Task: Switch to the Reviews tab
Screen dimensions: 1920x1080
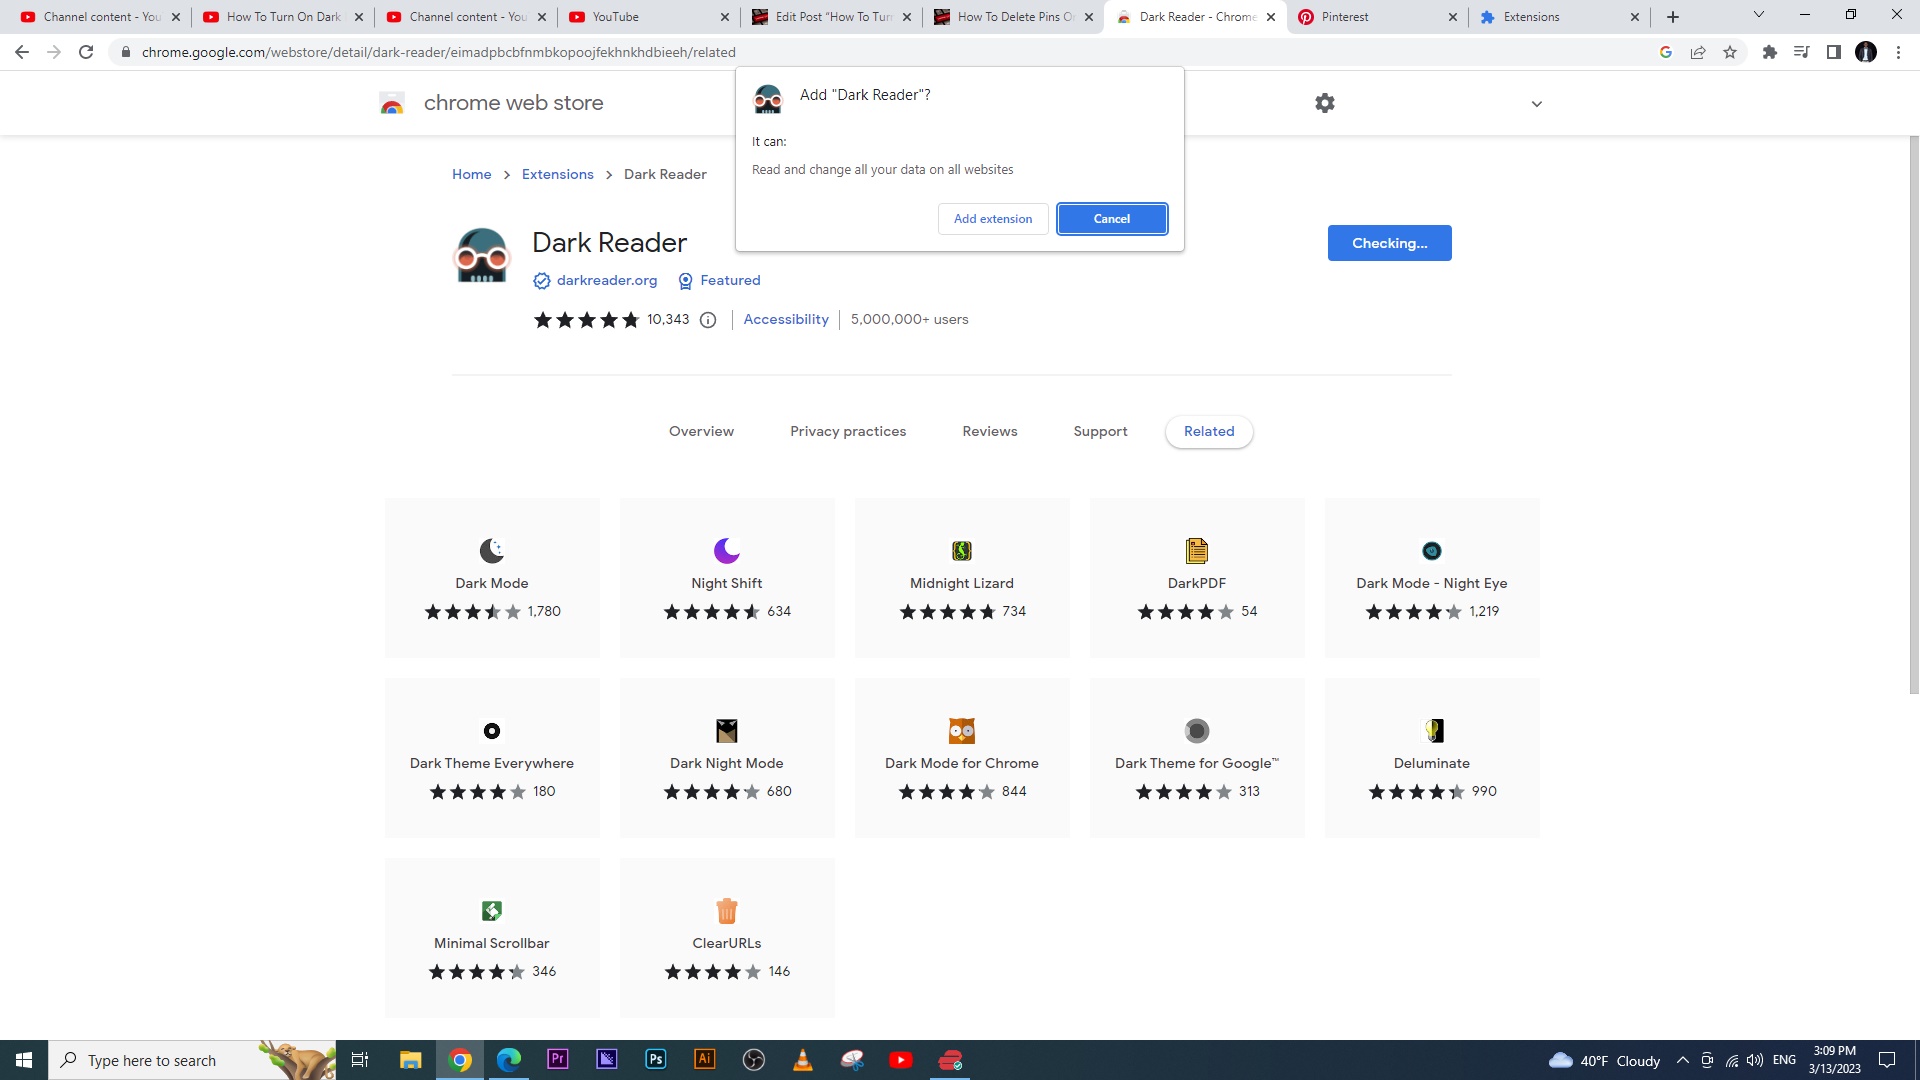Action: (989, 431)
